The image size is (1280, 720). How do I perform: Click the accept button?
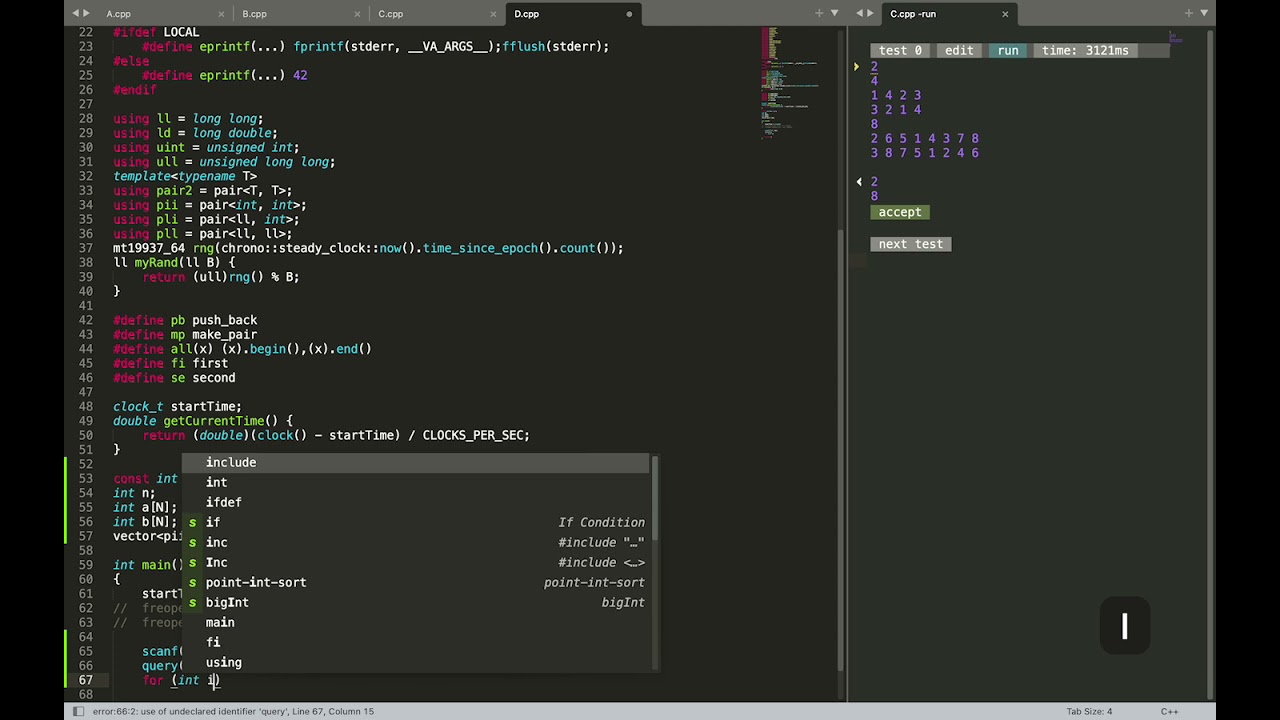[900, 212]
